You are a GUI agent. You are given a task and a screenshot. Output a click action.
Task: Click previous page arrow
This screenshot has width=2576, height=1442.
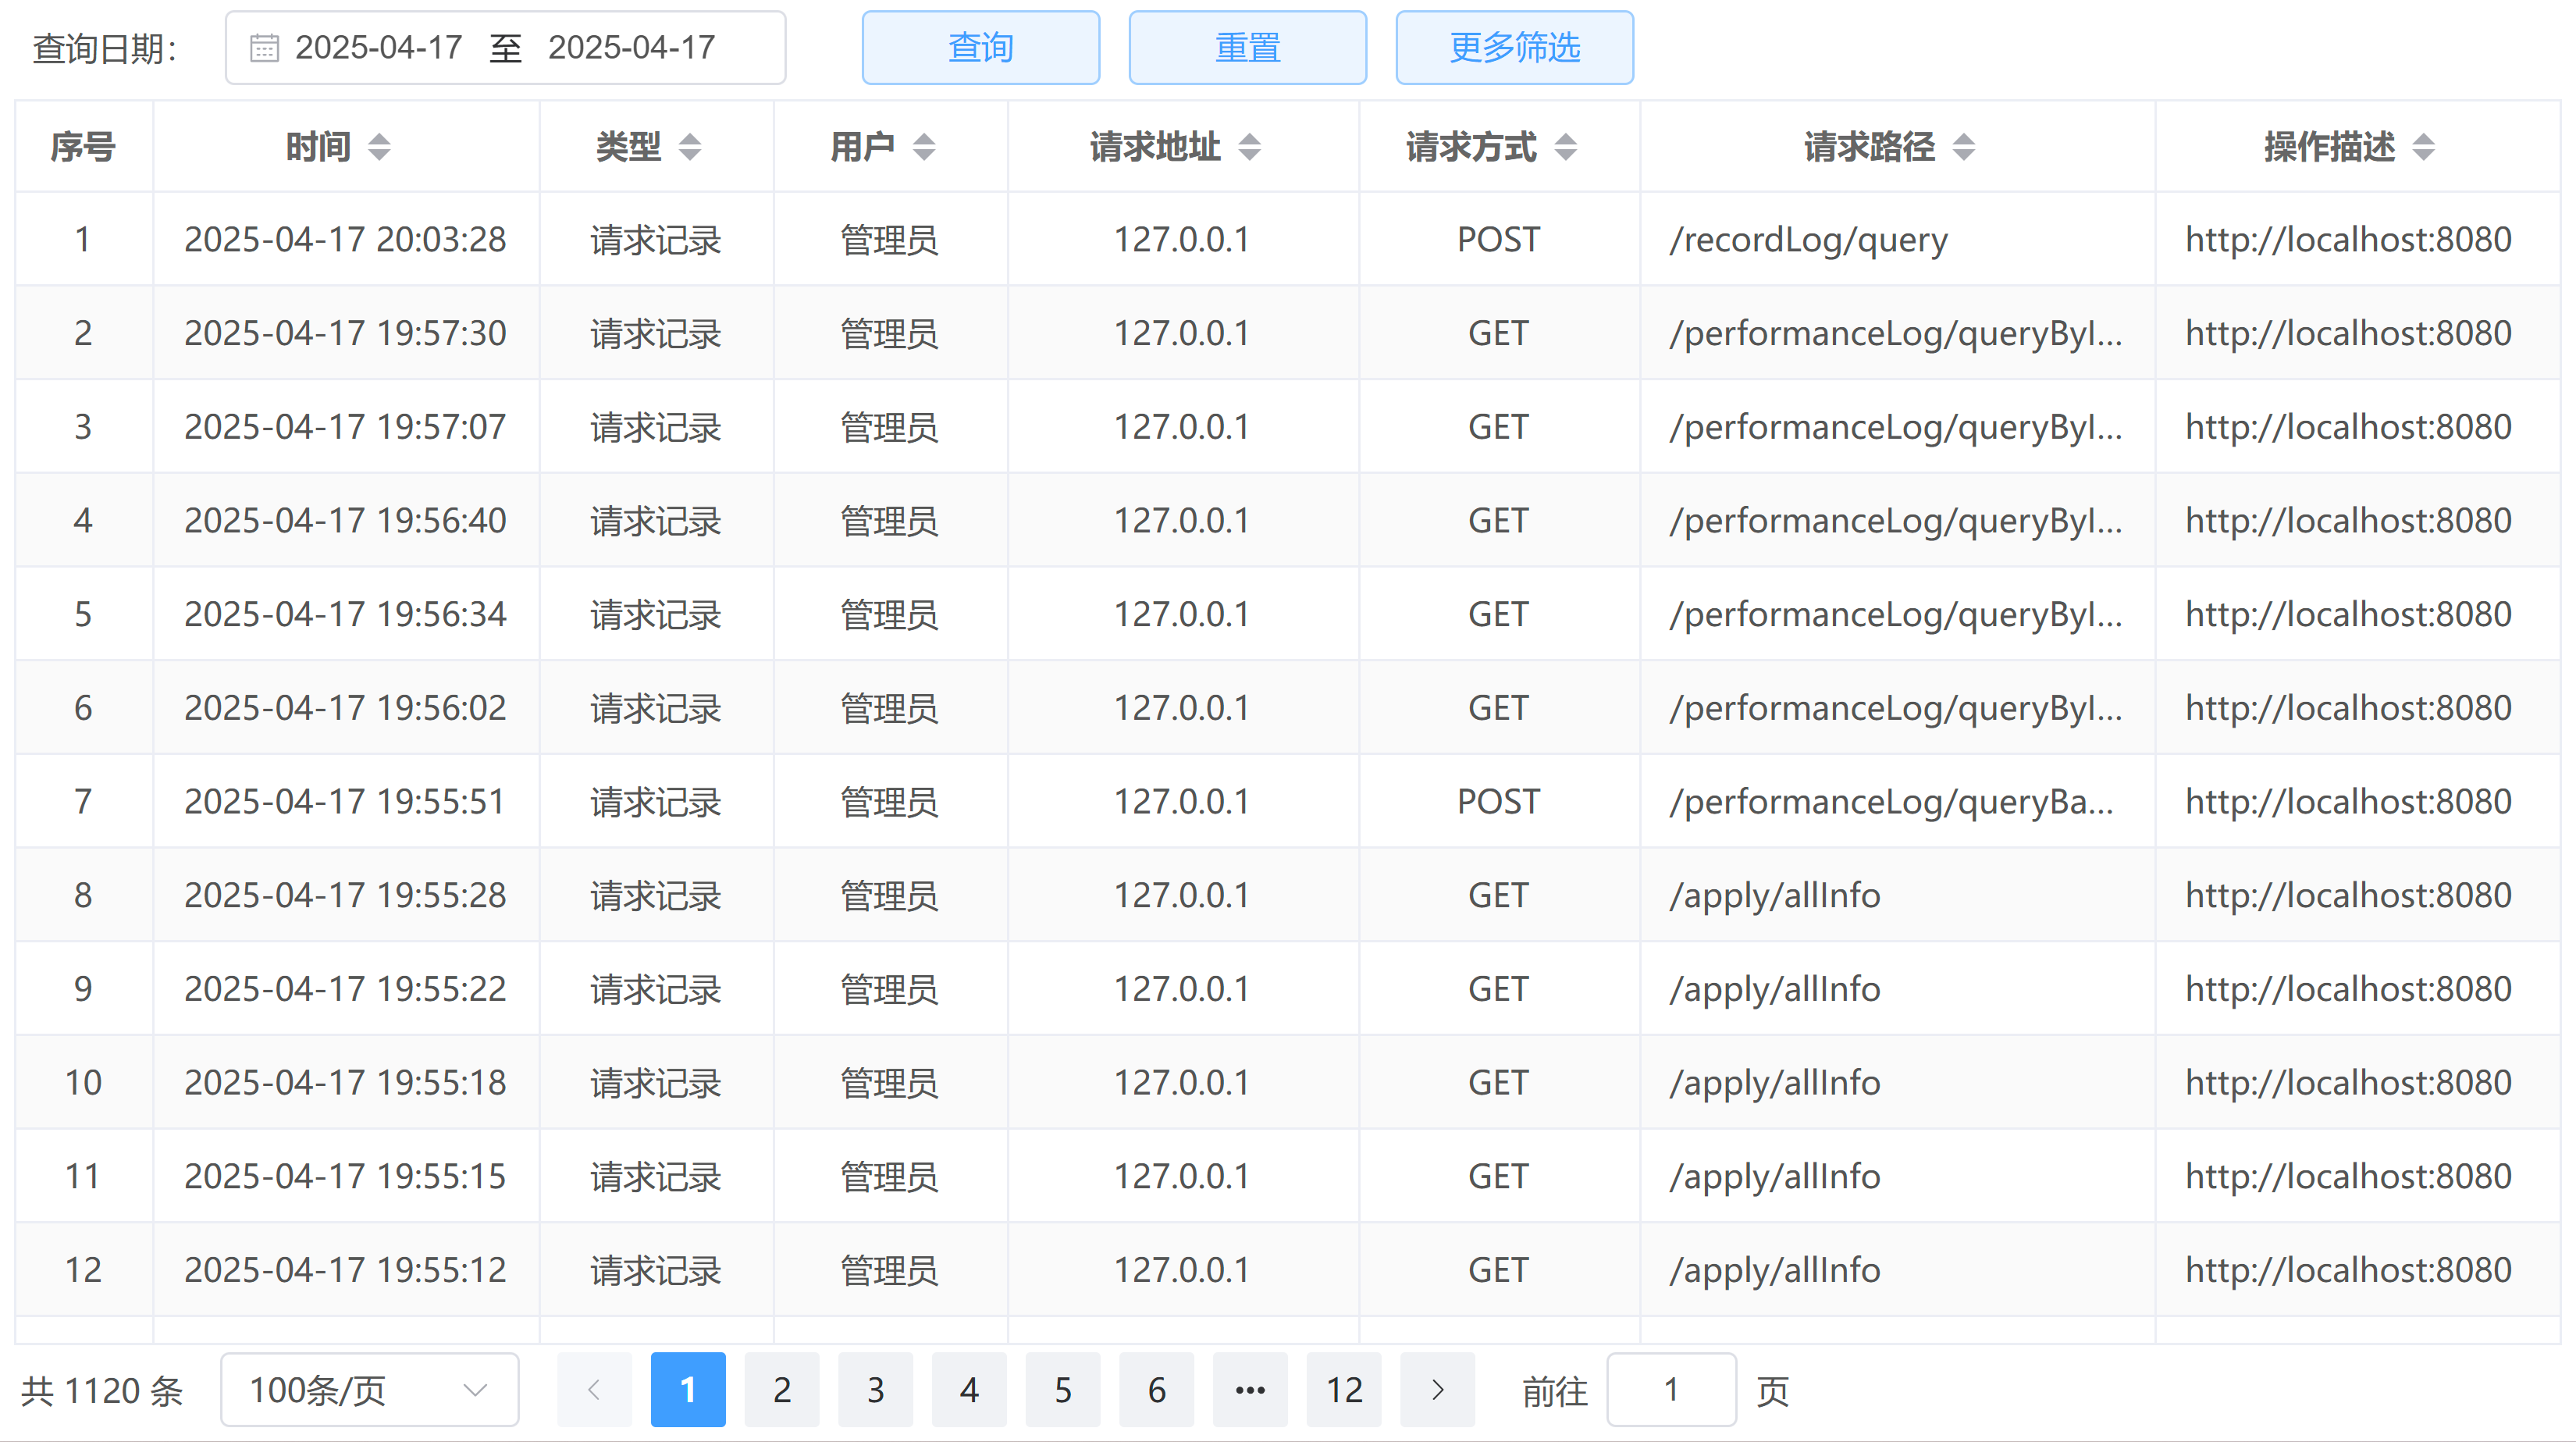594,1389
